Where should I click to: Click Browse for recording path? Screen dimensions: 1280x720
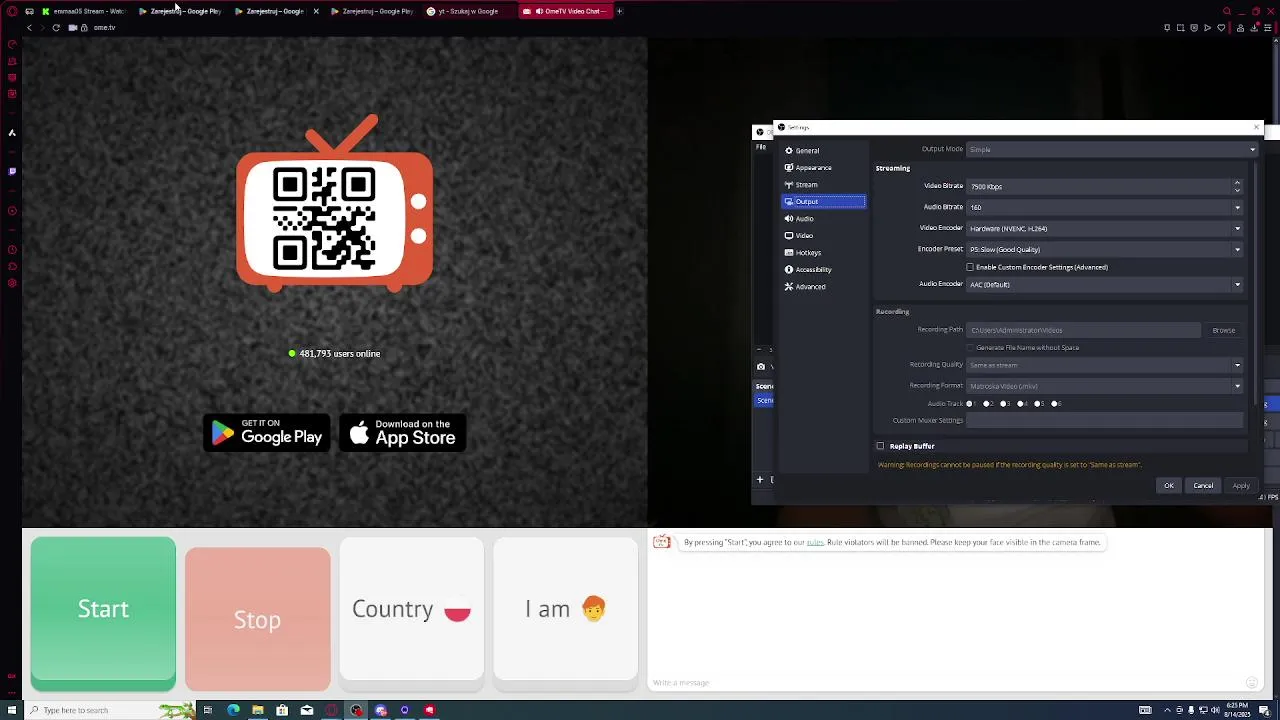pyautogui.click(x=1224, y=330)
